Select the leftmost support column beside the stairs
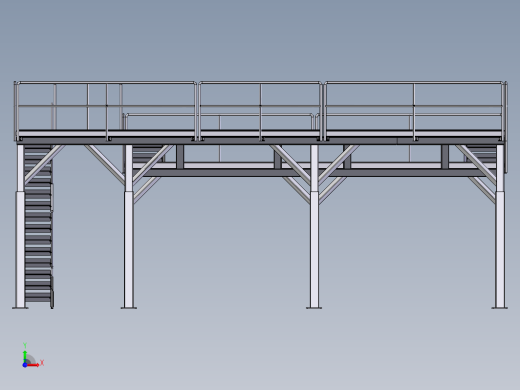Screen dimensions: 520x390 coord(20,226)
